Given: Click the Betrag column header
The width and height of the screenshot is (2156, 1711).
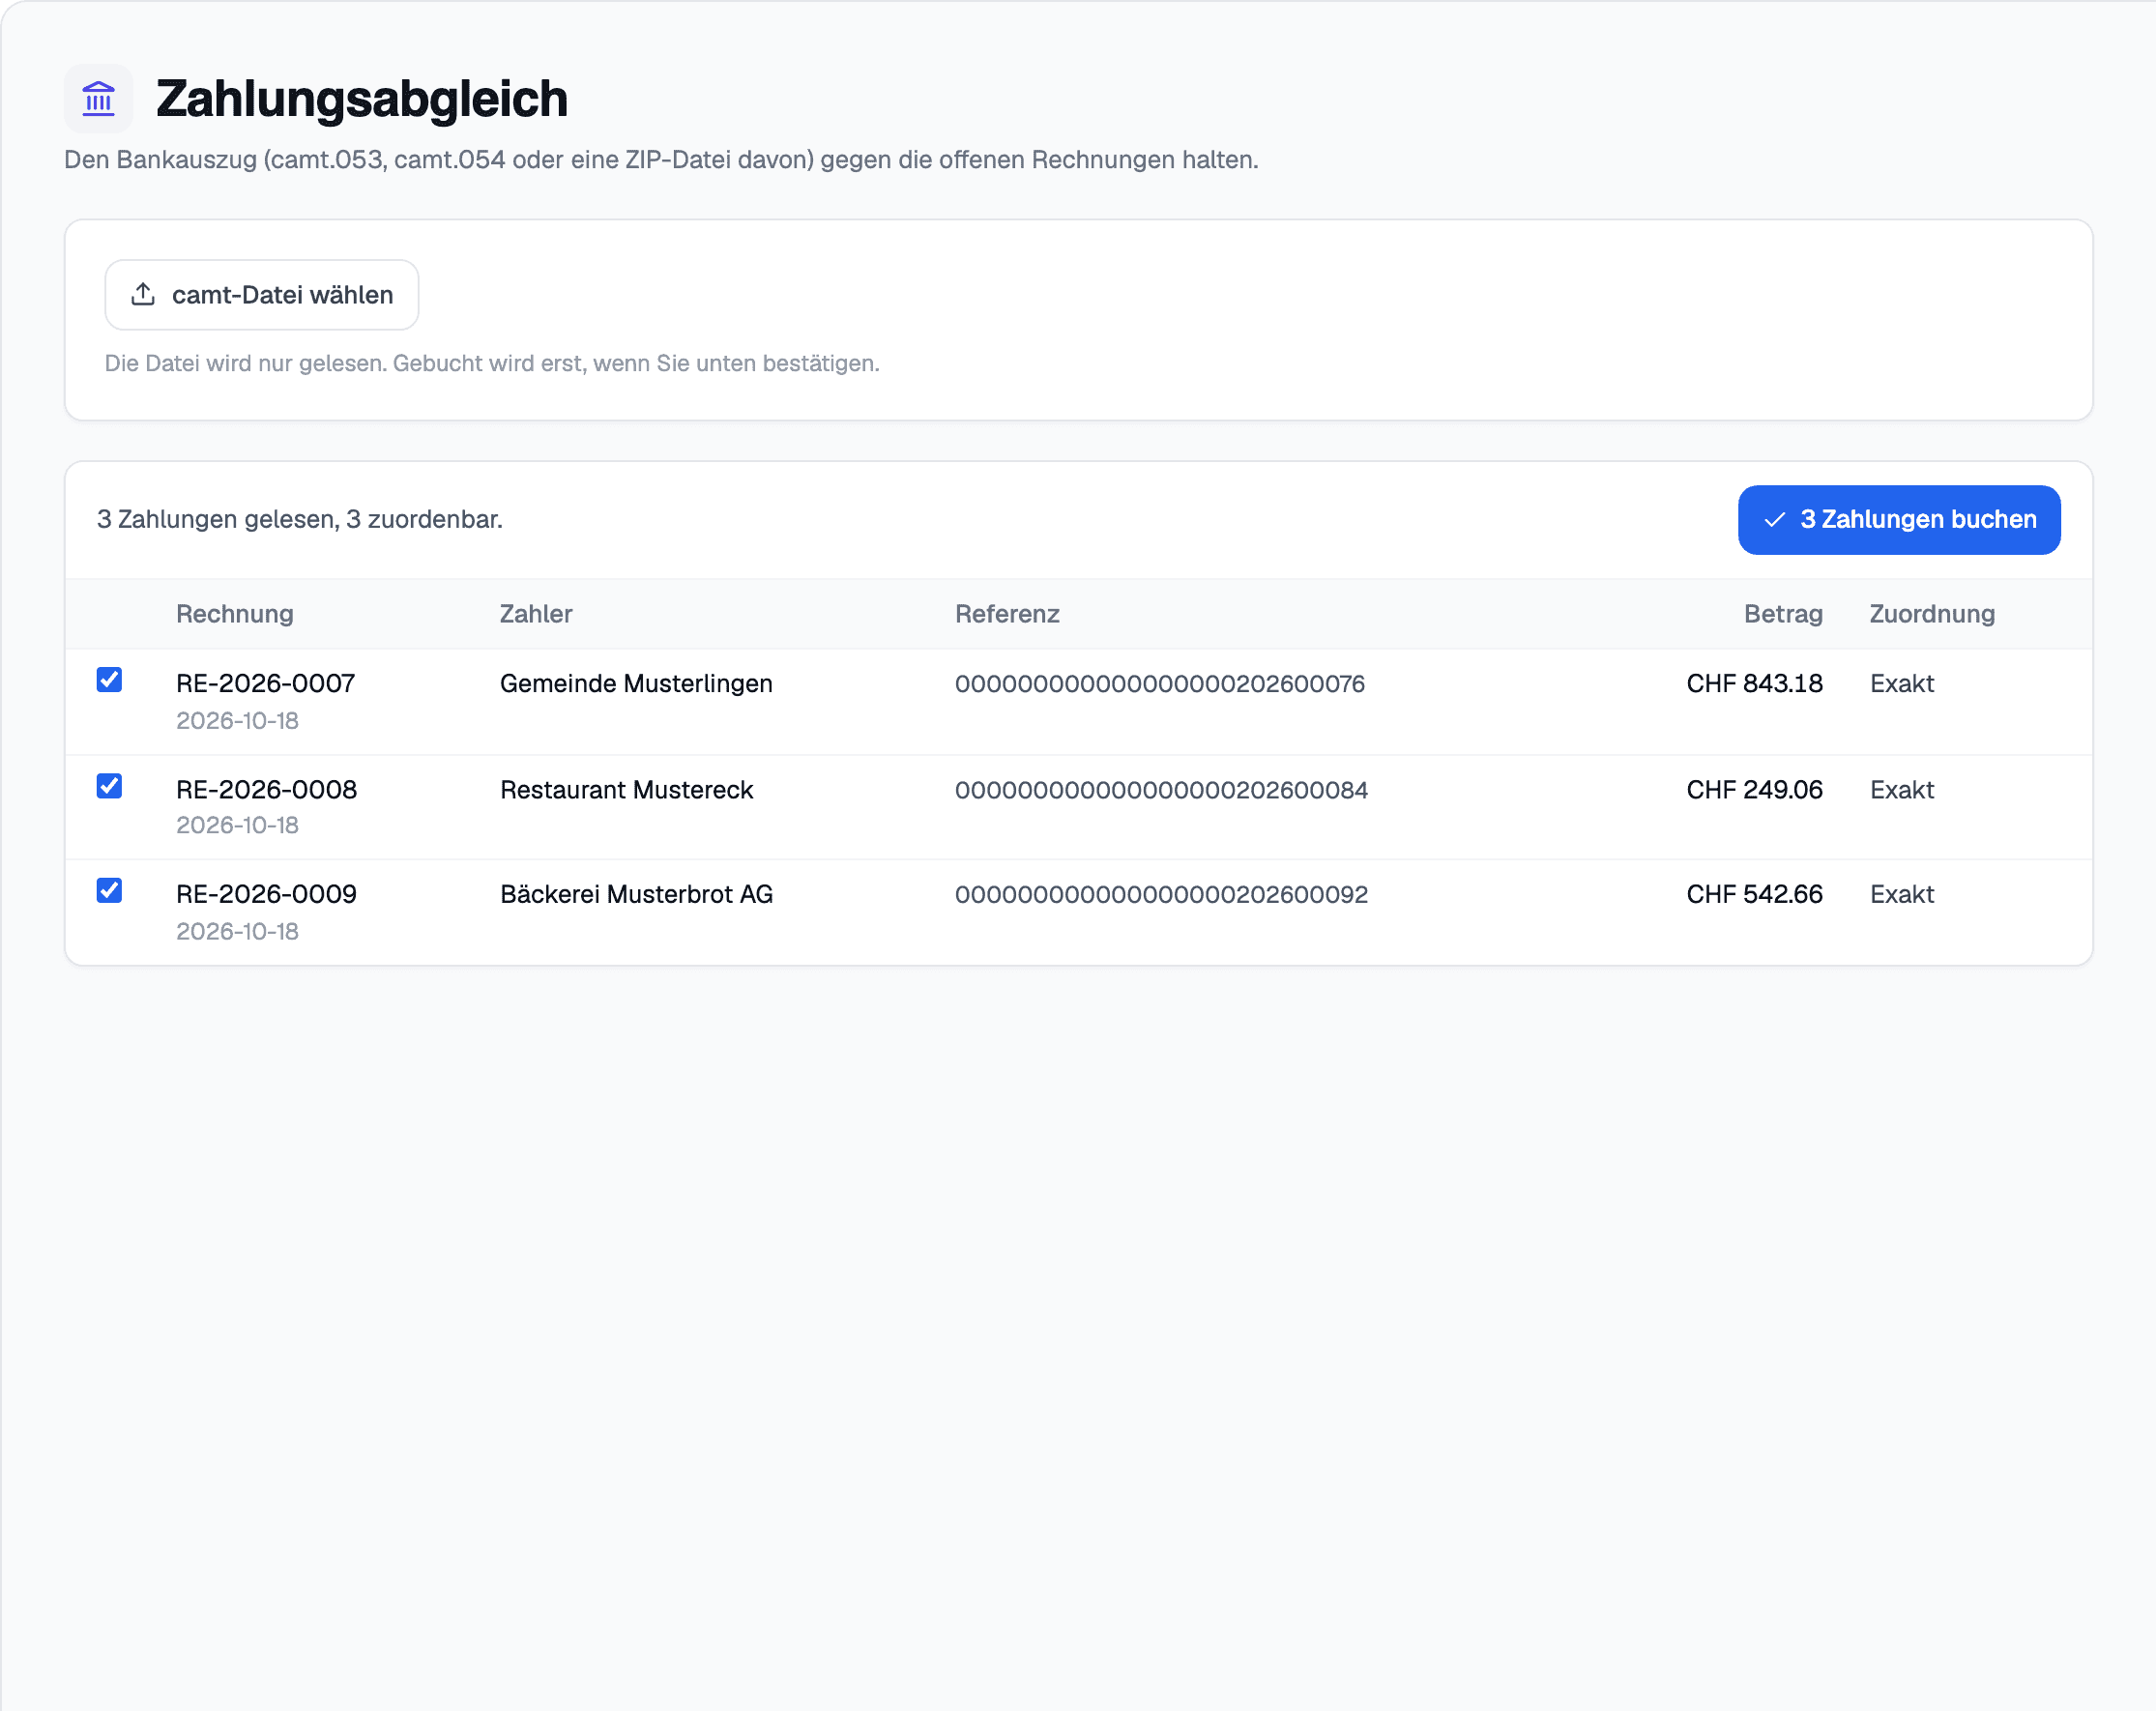Looking at the screenshot, I should click(1783, 614).
